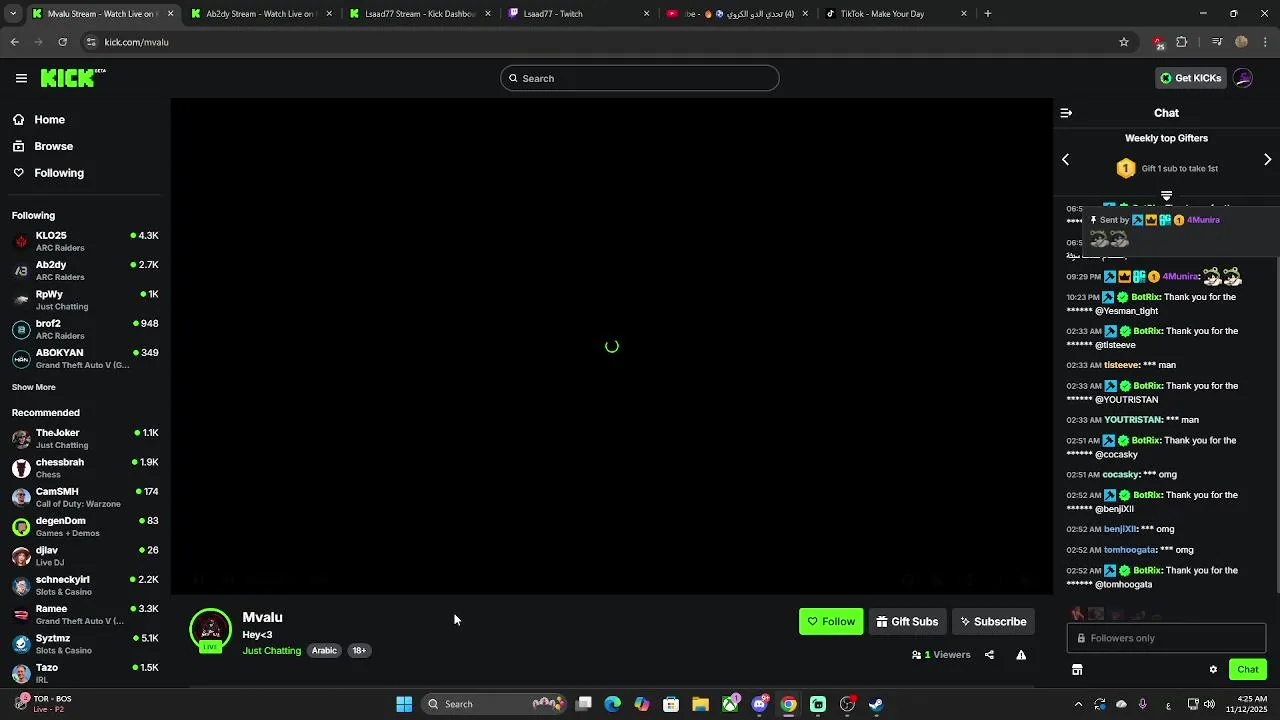The width and height of the screenshot is (1280, 720).
Task: Open CamSMH recommended channel
Action: coord(85,497)
